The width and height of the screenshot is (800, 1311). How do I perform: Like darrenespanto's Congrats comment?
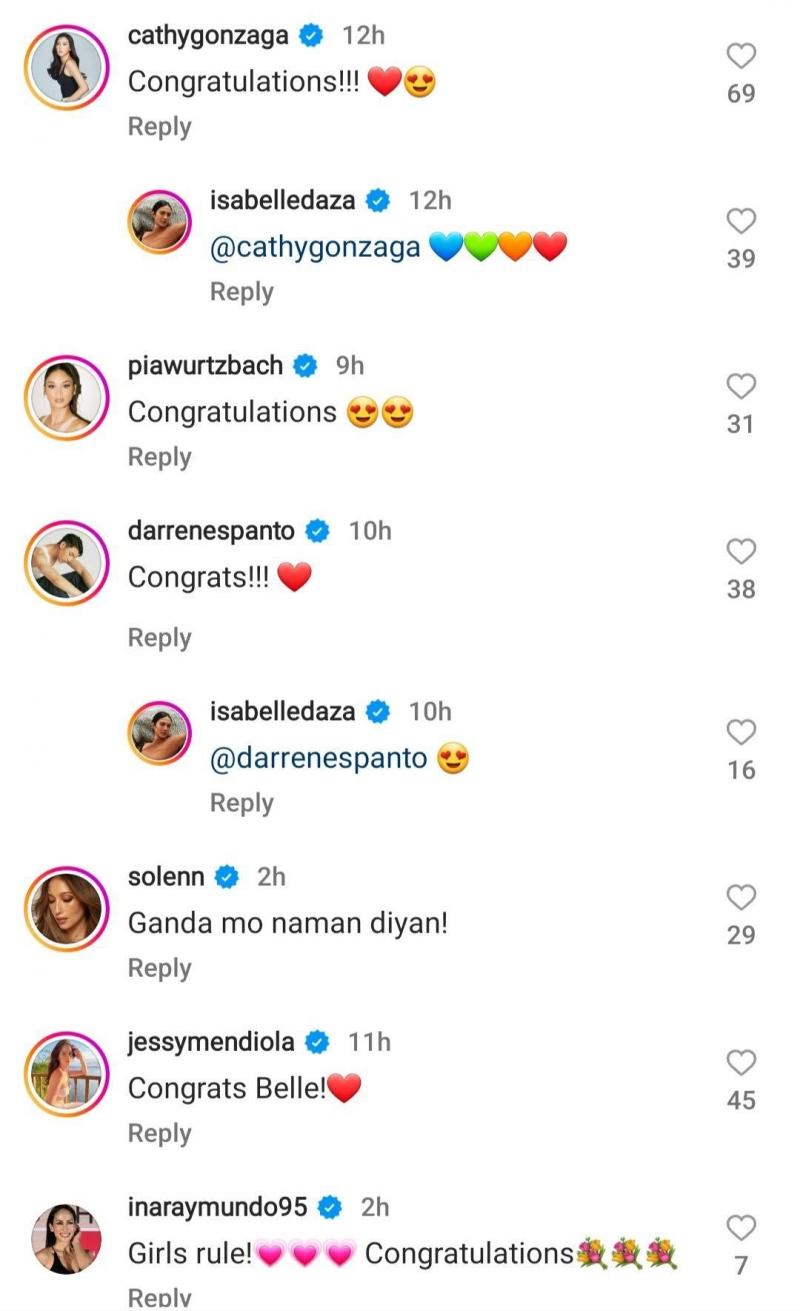(x=741, y=552)
